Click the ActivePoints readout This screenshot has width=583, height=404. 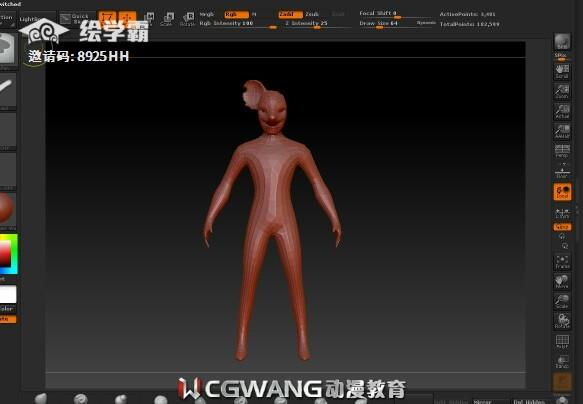467,14
